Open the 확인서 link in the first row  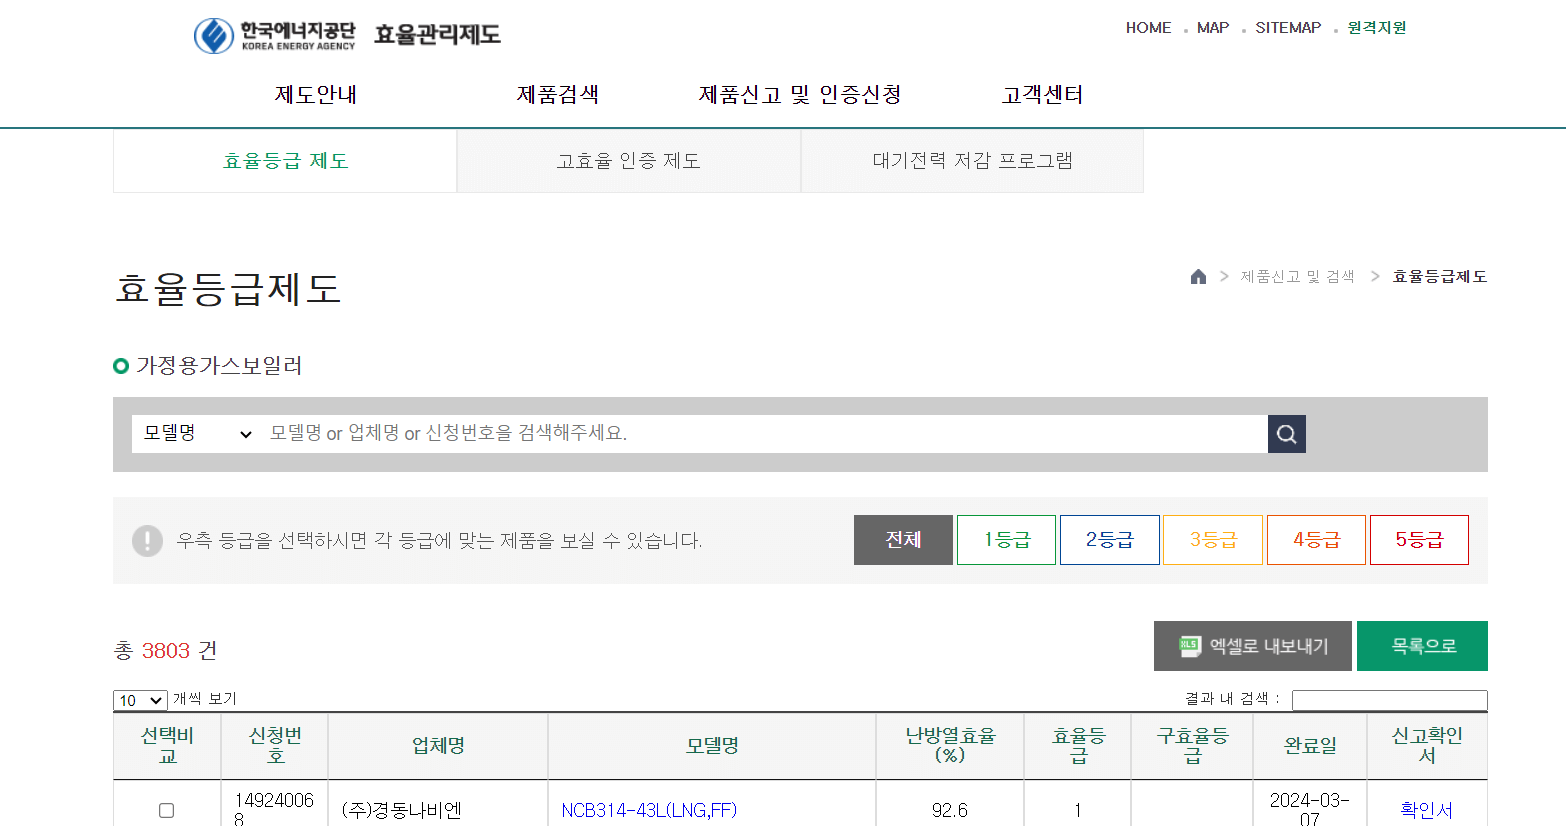coord(1426,812)
